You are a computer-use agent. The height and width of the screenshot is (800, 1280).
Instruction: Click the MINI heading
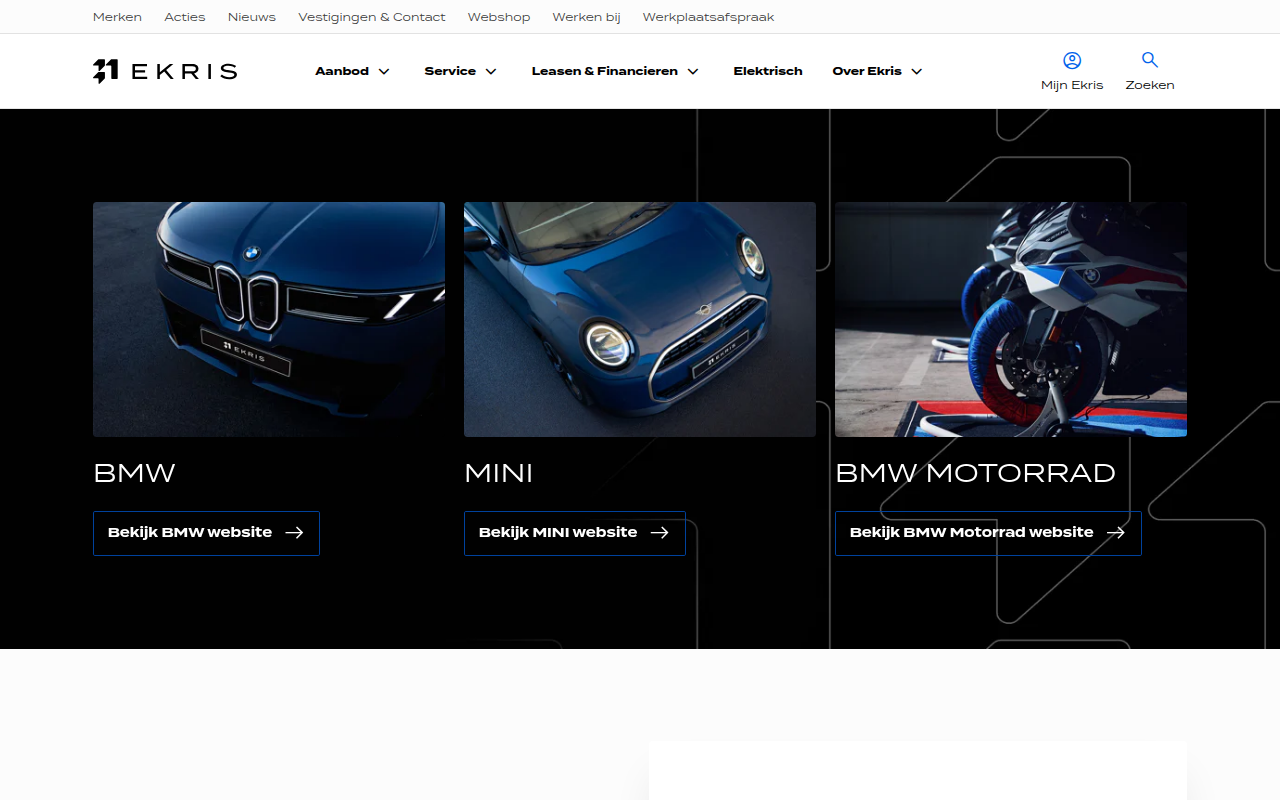499,473
